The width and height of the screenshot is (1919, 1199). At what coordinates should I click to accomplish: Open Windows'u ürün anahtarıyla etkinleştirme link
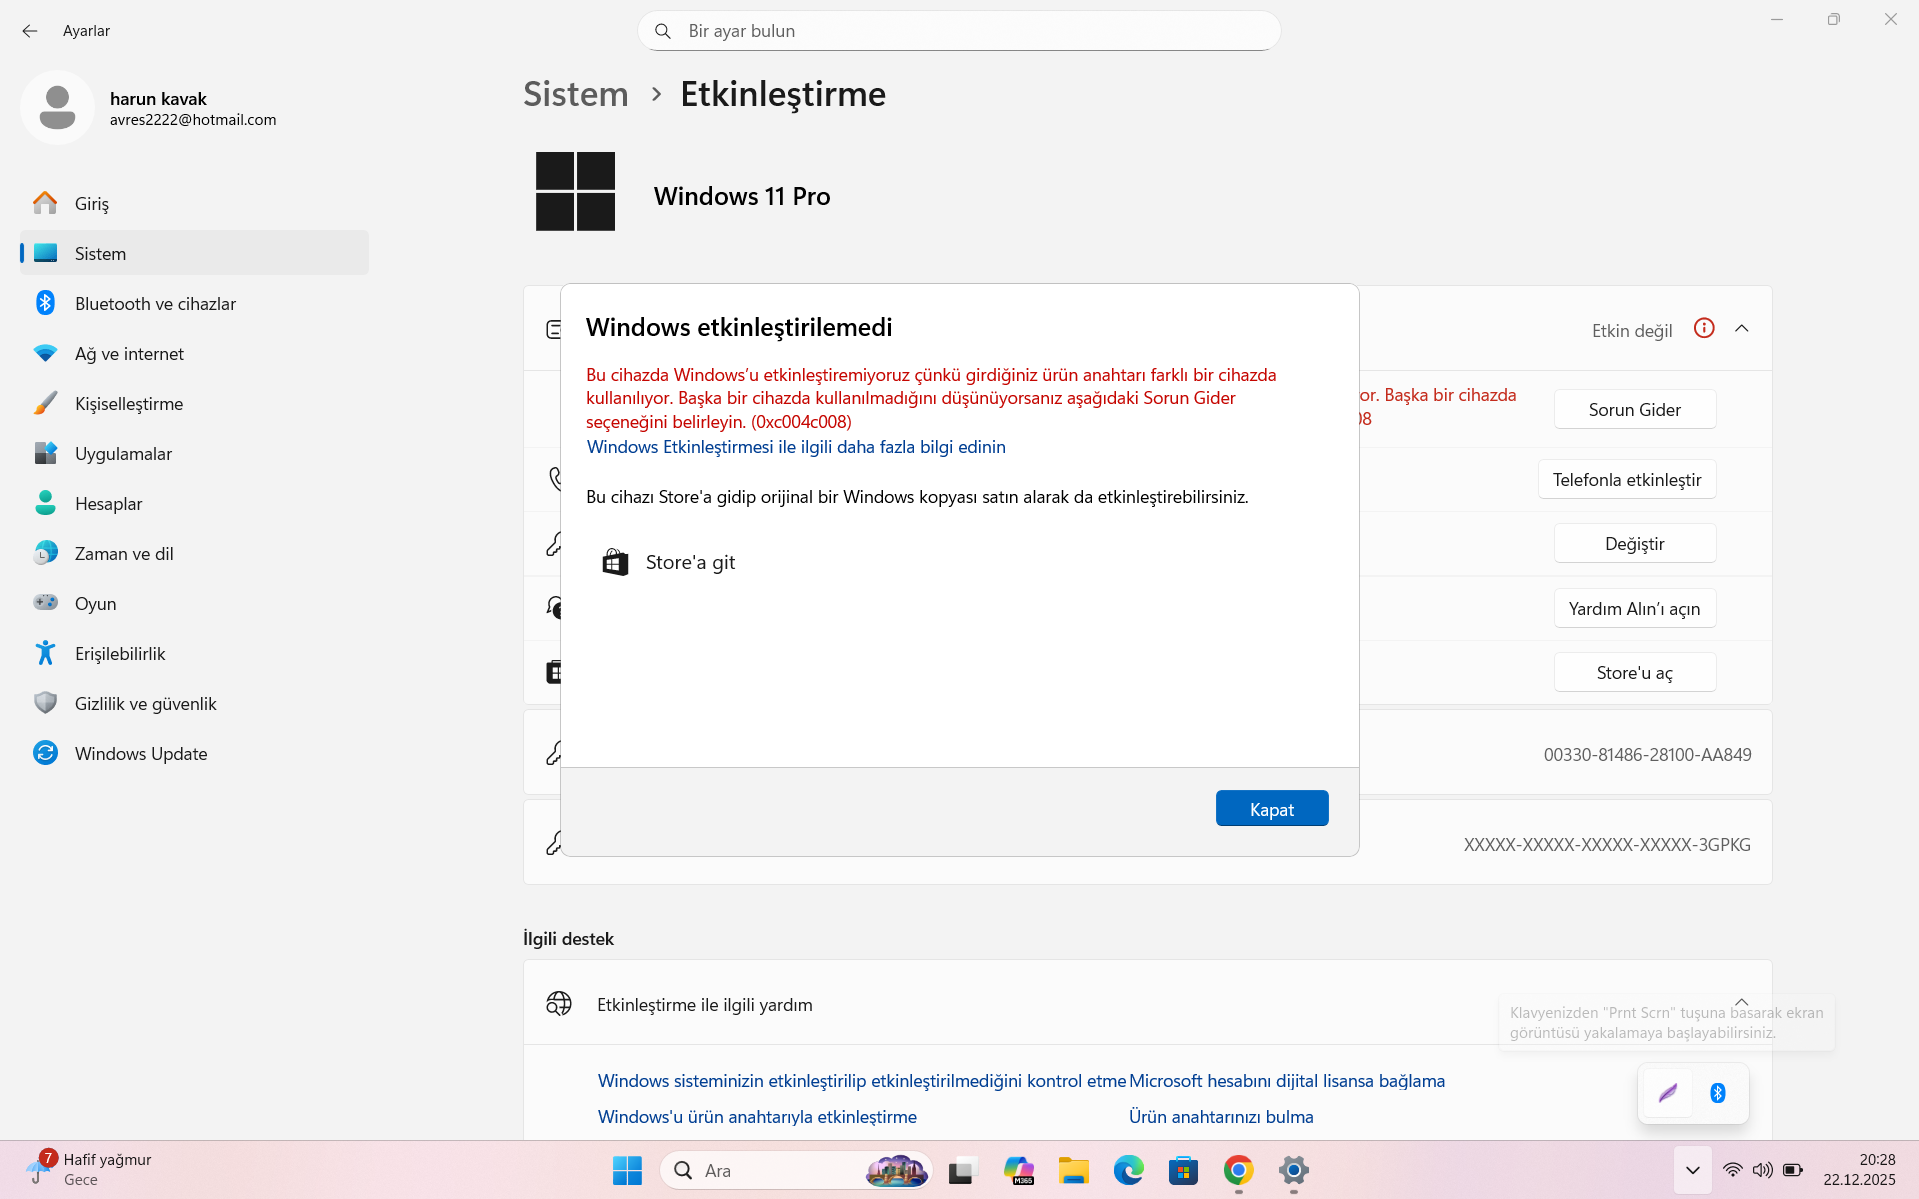tap(757, 1117)
